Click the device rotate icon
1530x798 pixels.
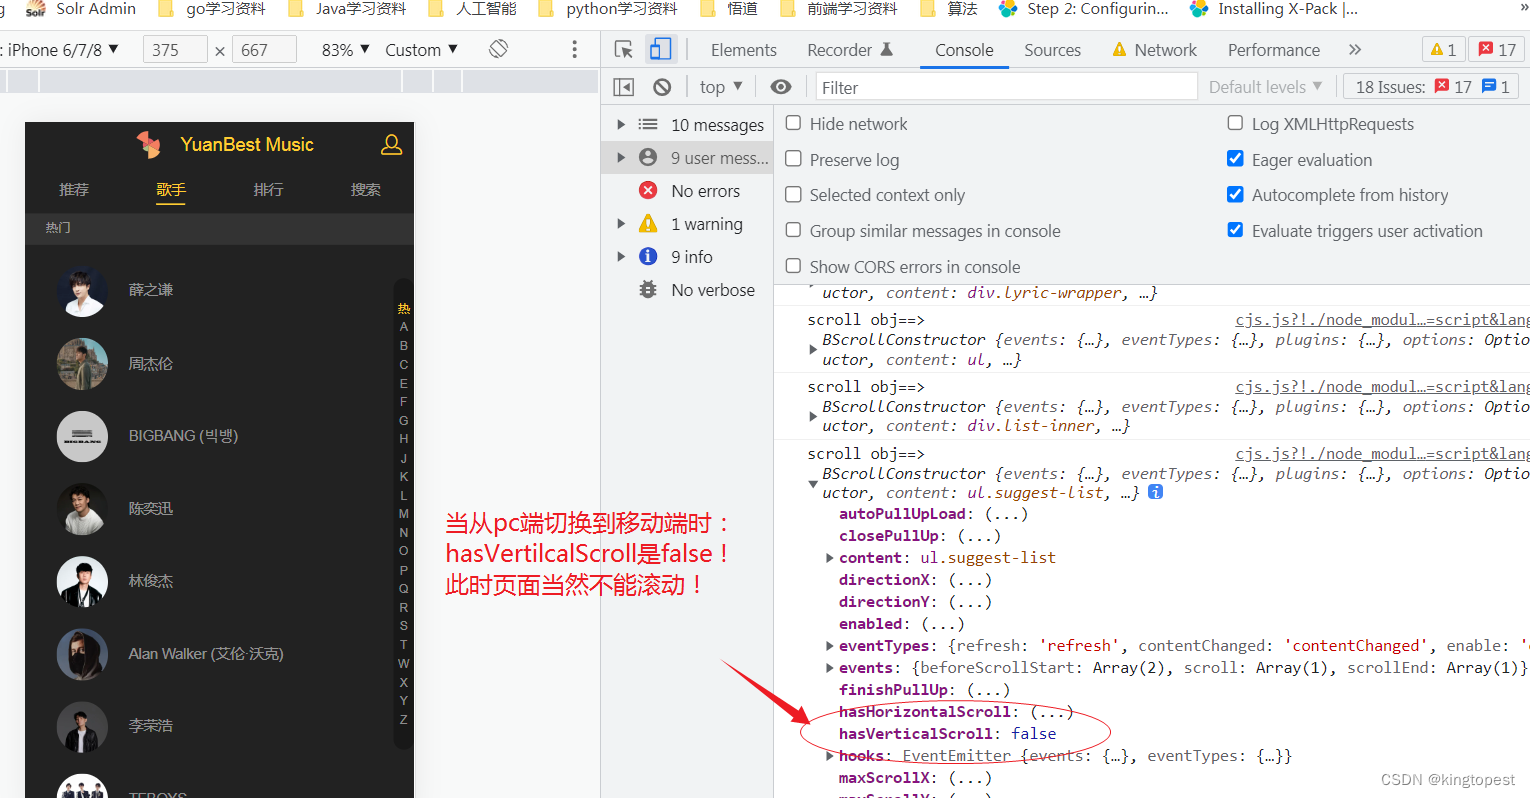pyautogui.click(x=497, y=48)
